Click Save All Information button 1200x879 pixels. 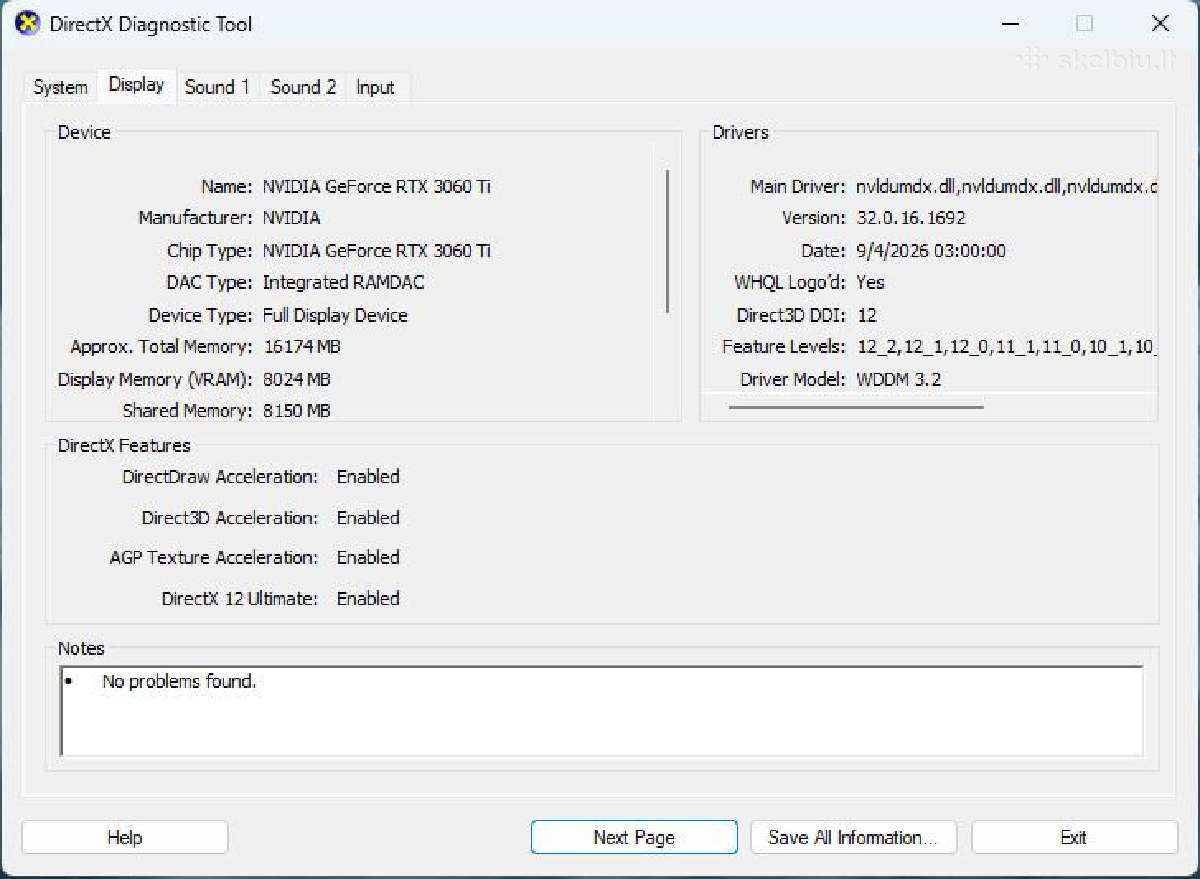[x=853, y=838]
